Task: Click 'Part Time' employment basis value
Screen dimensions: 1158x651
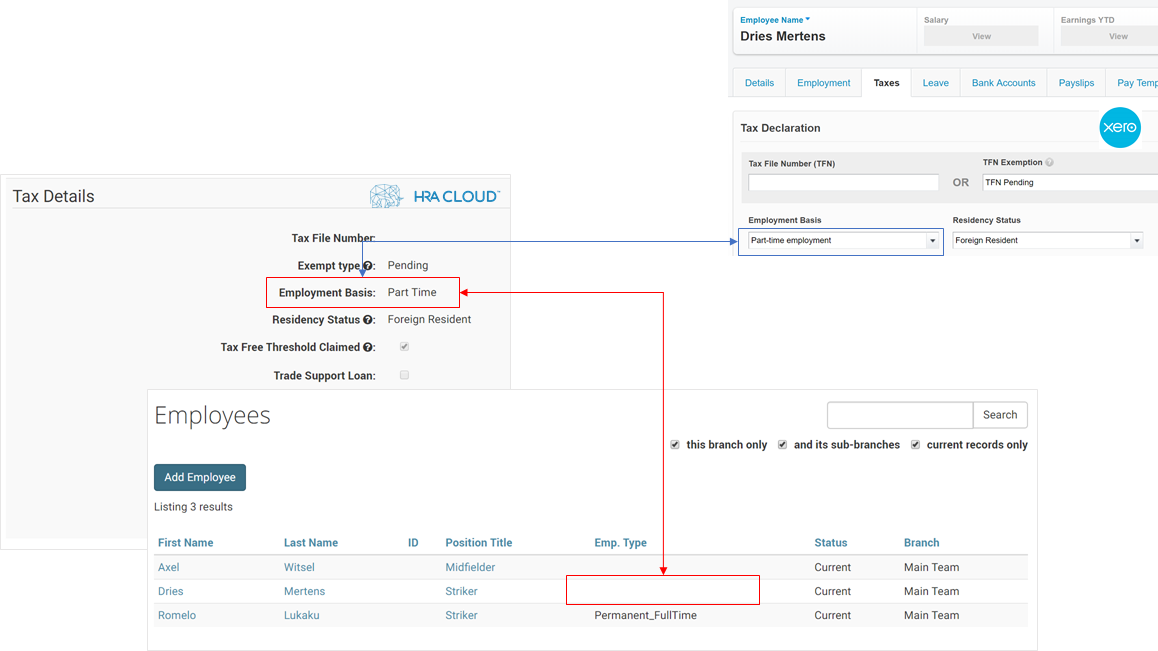Action: point(412,293)
